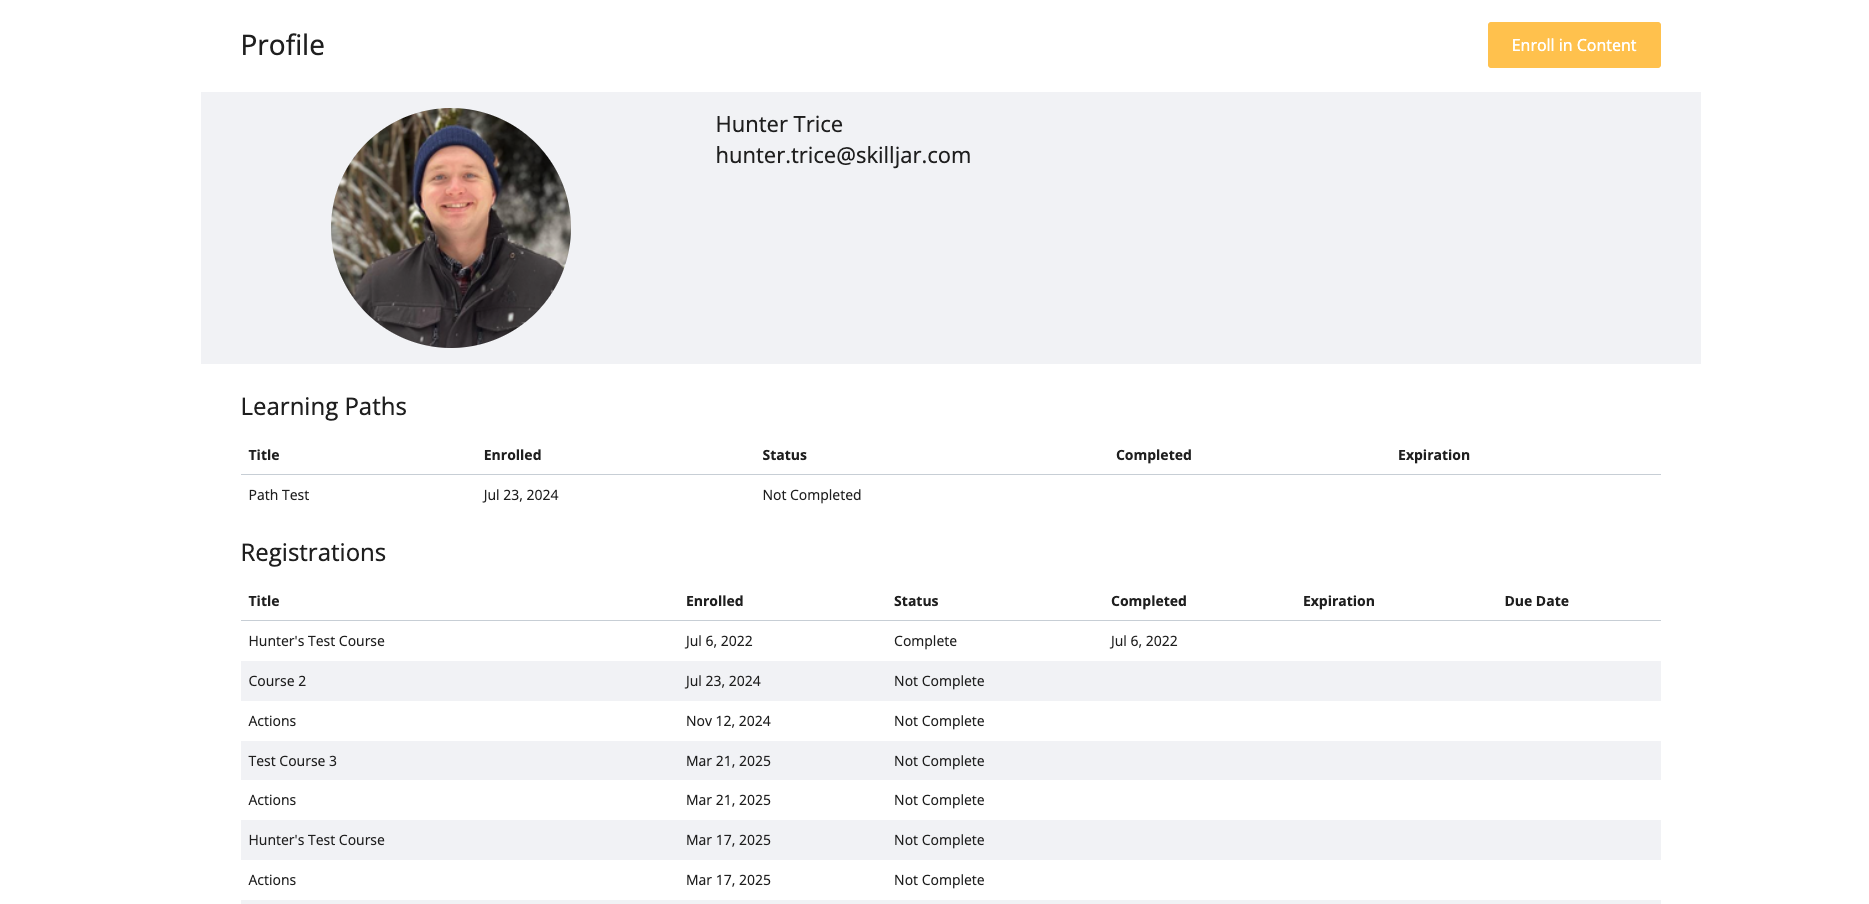Click Not Complete status in Nov 12, 2024 row
Viewport: 1869px width, 904px height.
point(939,721)
